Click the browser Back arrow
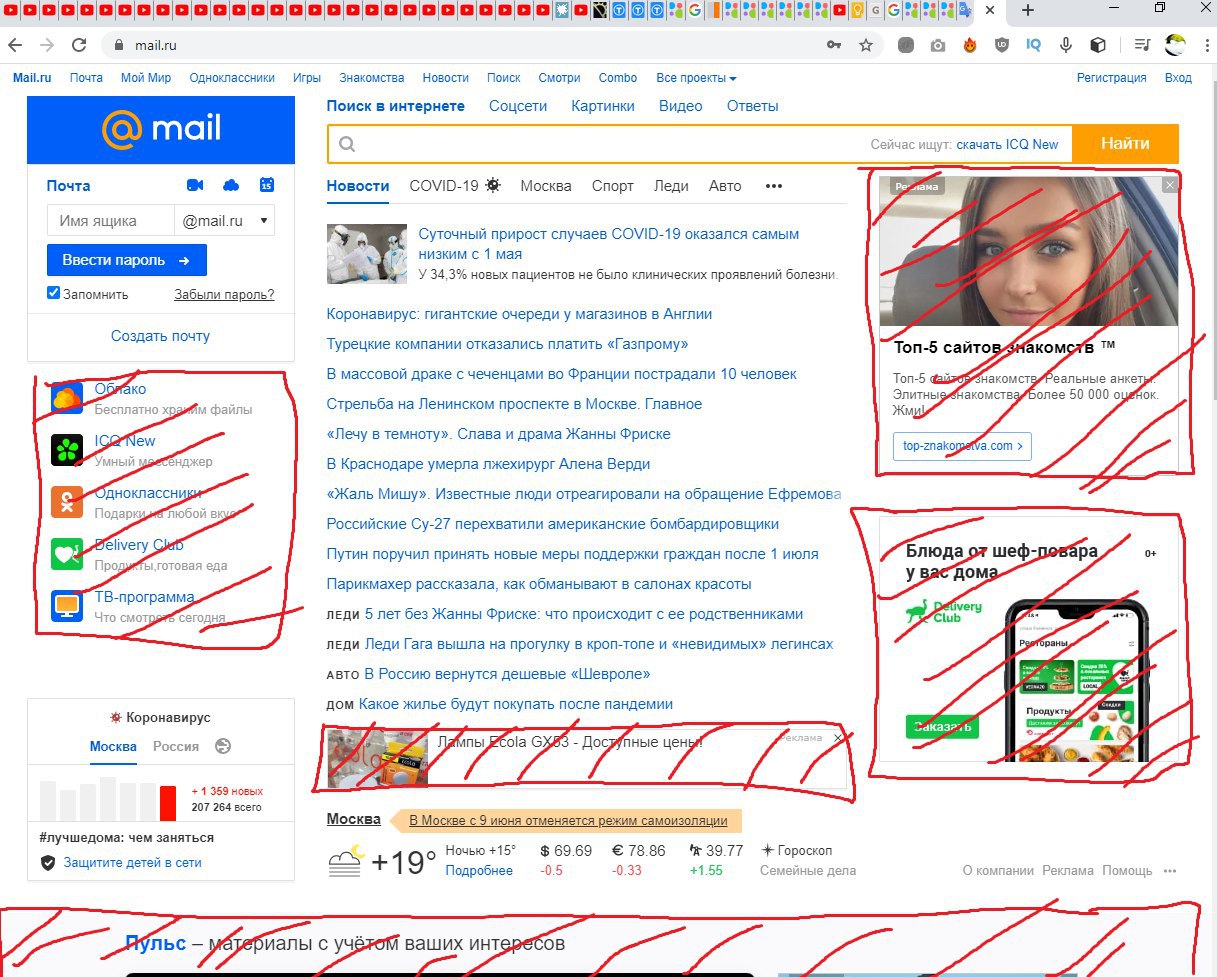Image resolution: width=1217 pixels, height=977 pixels. point(14,45)
